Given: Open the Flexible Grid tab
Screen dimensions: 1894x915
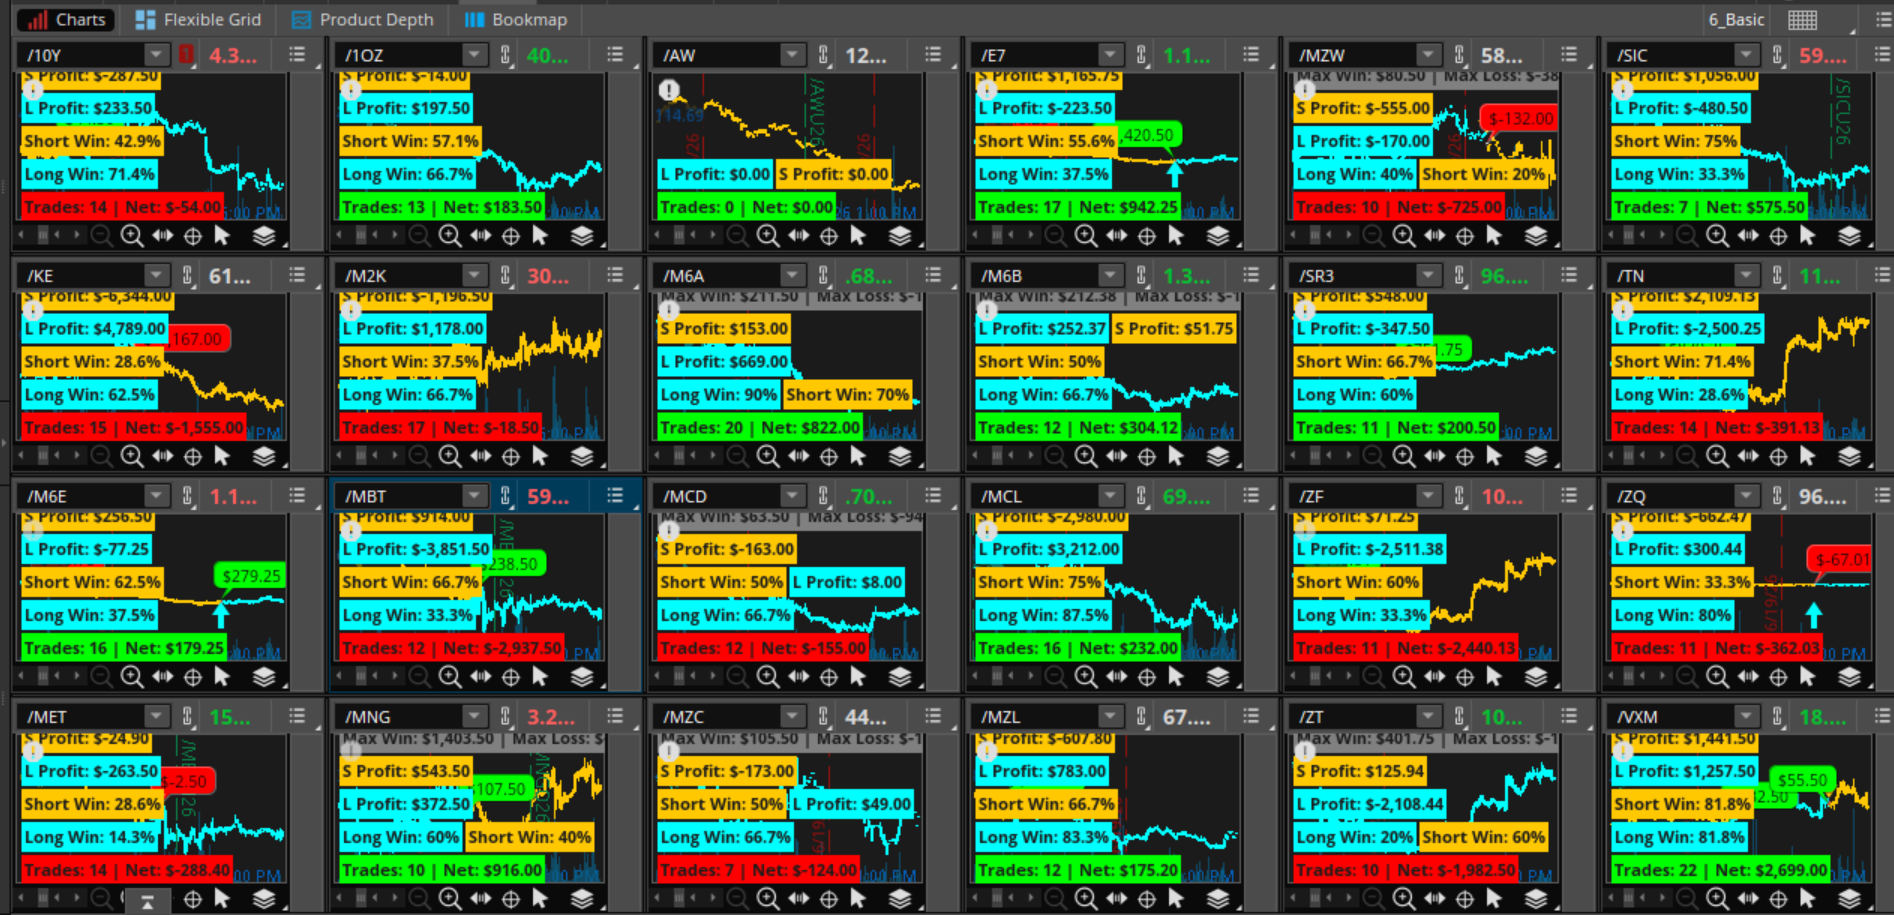Looking at the screenshot, I should pos(198,19).
